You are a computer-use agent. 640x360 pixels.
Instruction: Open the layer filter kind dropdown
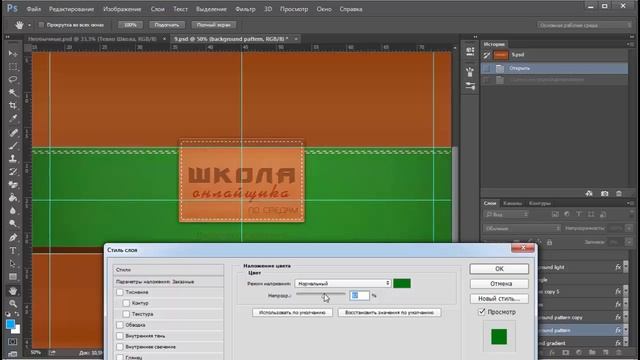[x=506, y=214]
